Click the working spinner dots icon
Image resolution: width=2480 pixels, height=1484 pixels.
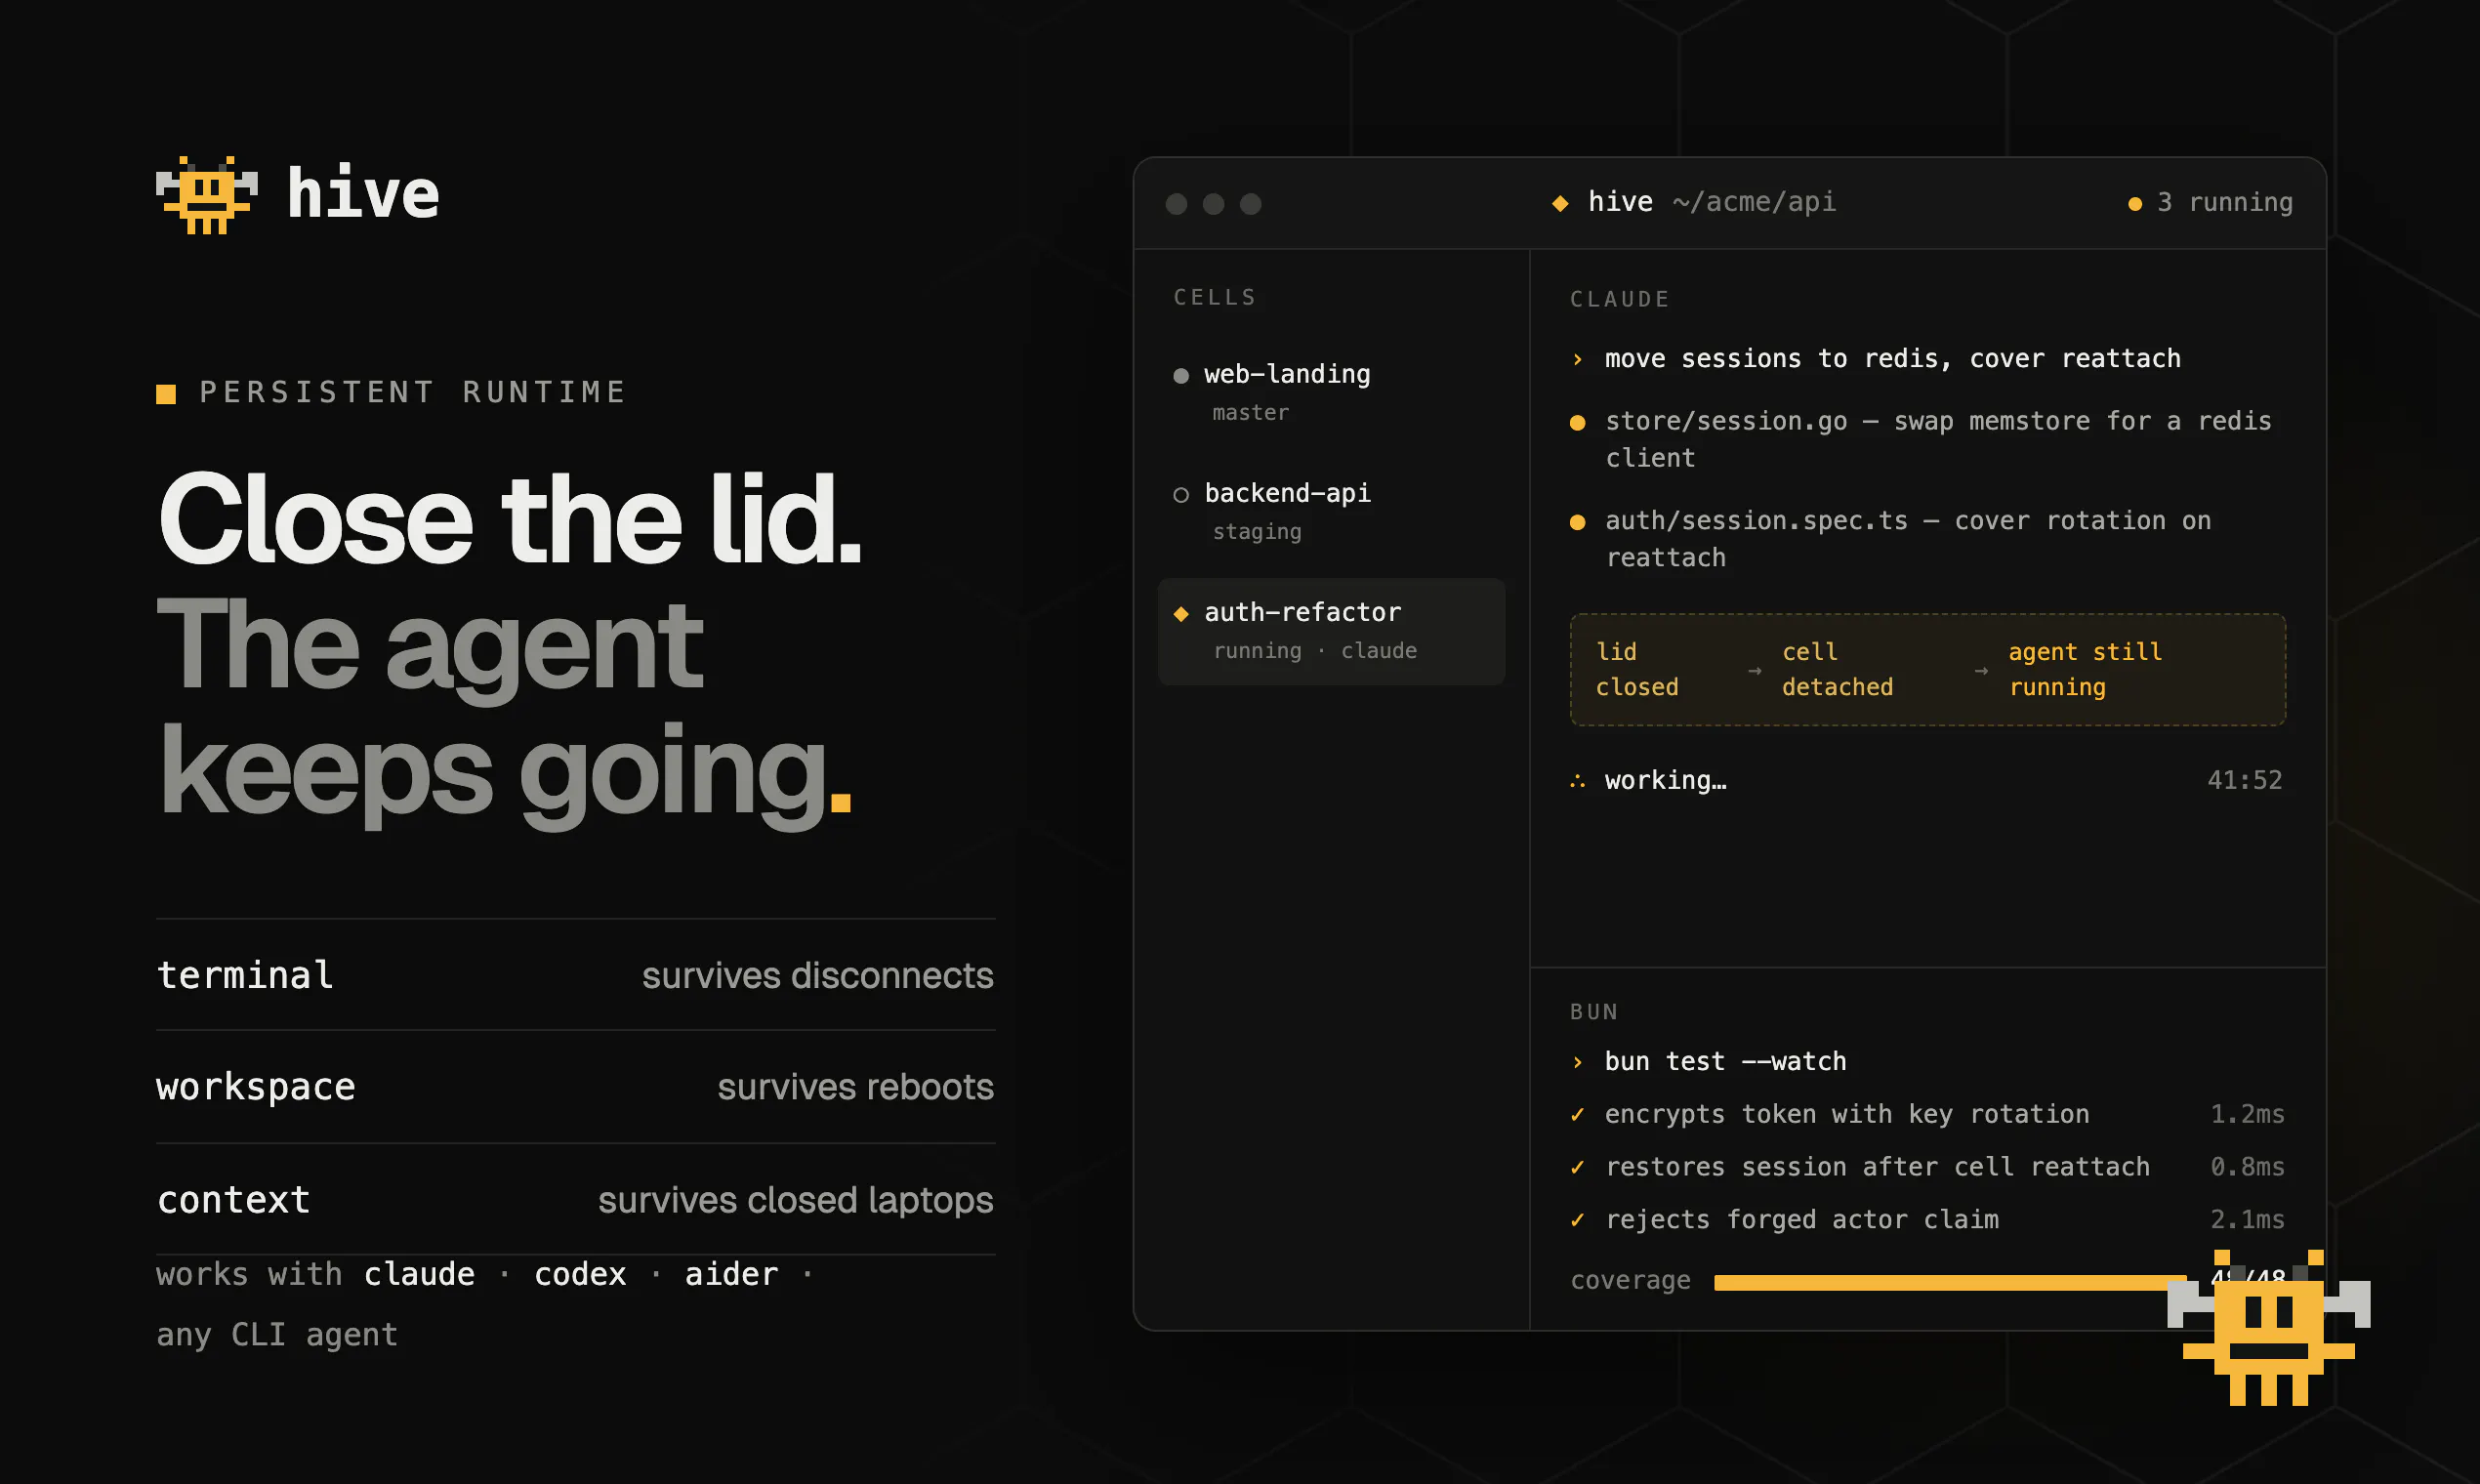(x=1578, y=781)
